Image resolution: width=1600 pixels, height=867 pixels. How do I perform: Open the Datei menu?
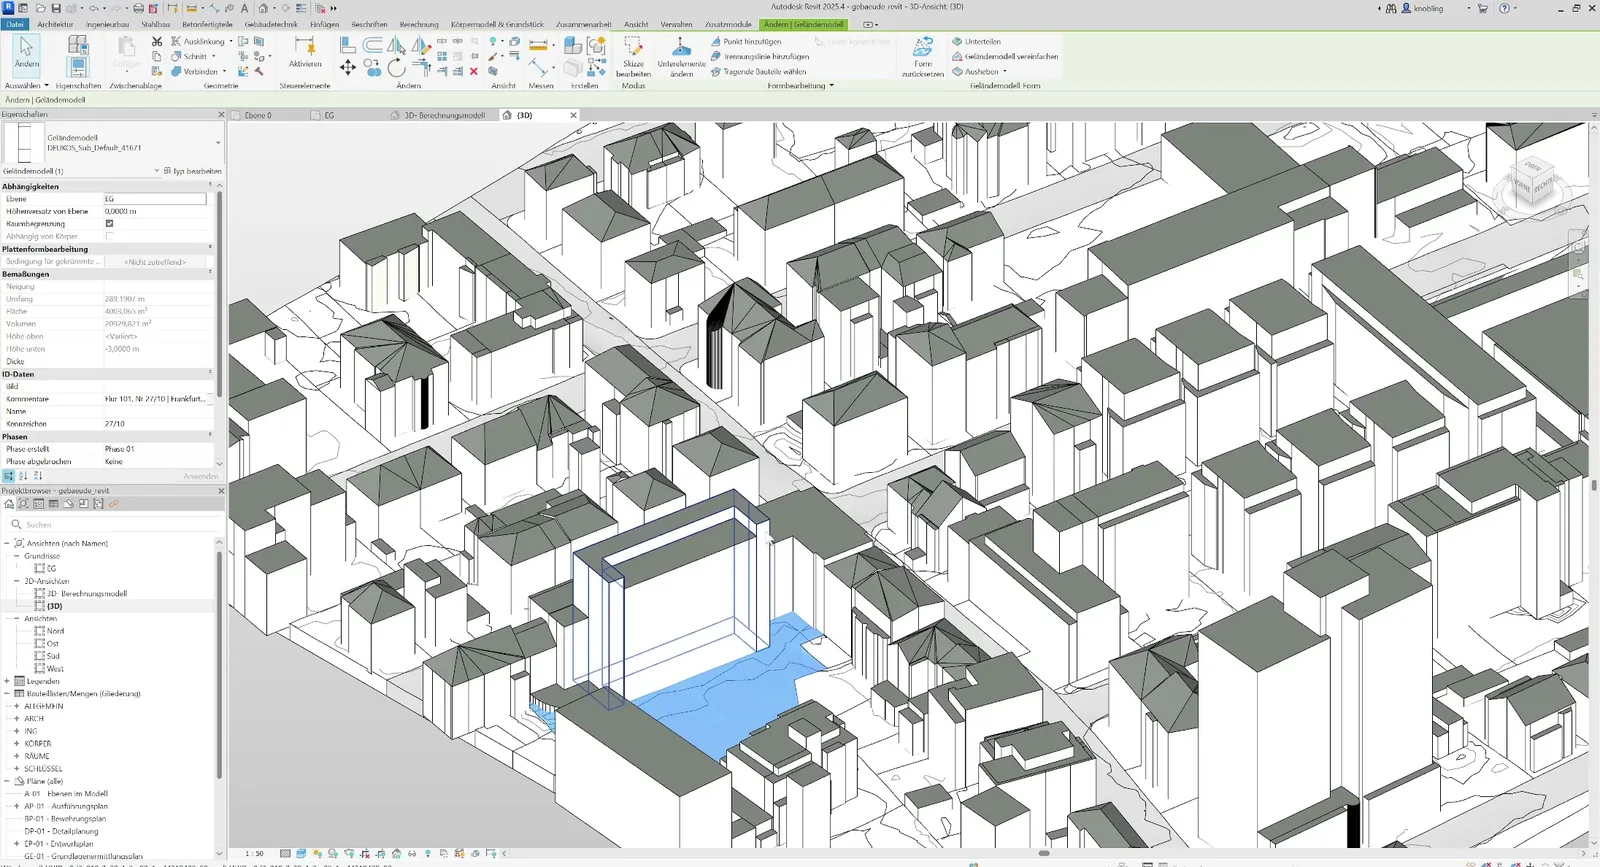click(x=15, y=24)
